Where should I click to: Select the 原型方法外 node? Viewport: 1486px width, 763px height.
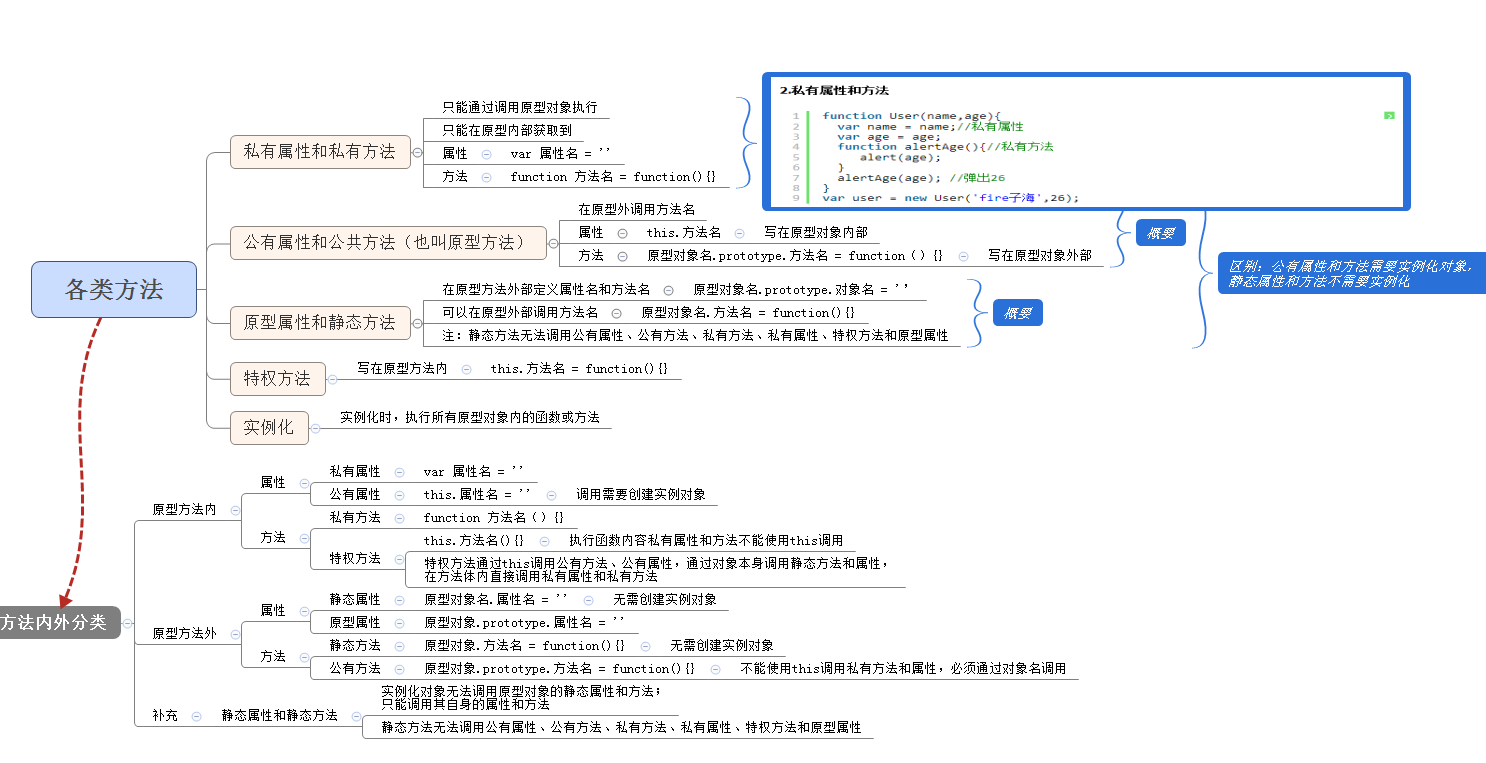click(x=184, y=634)
